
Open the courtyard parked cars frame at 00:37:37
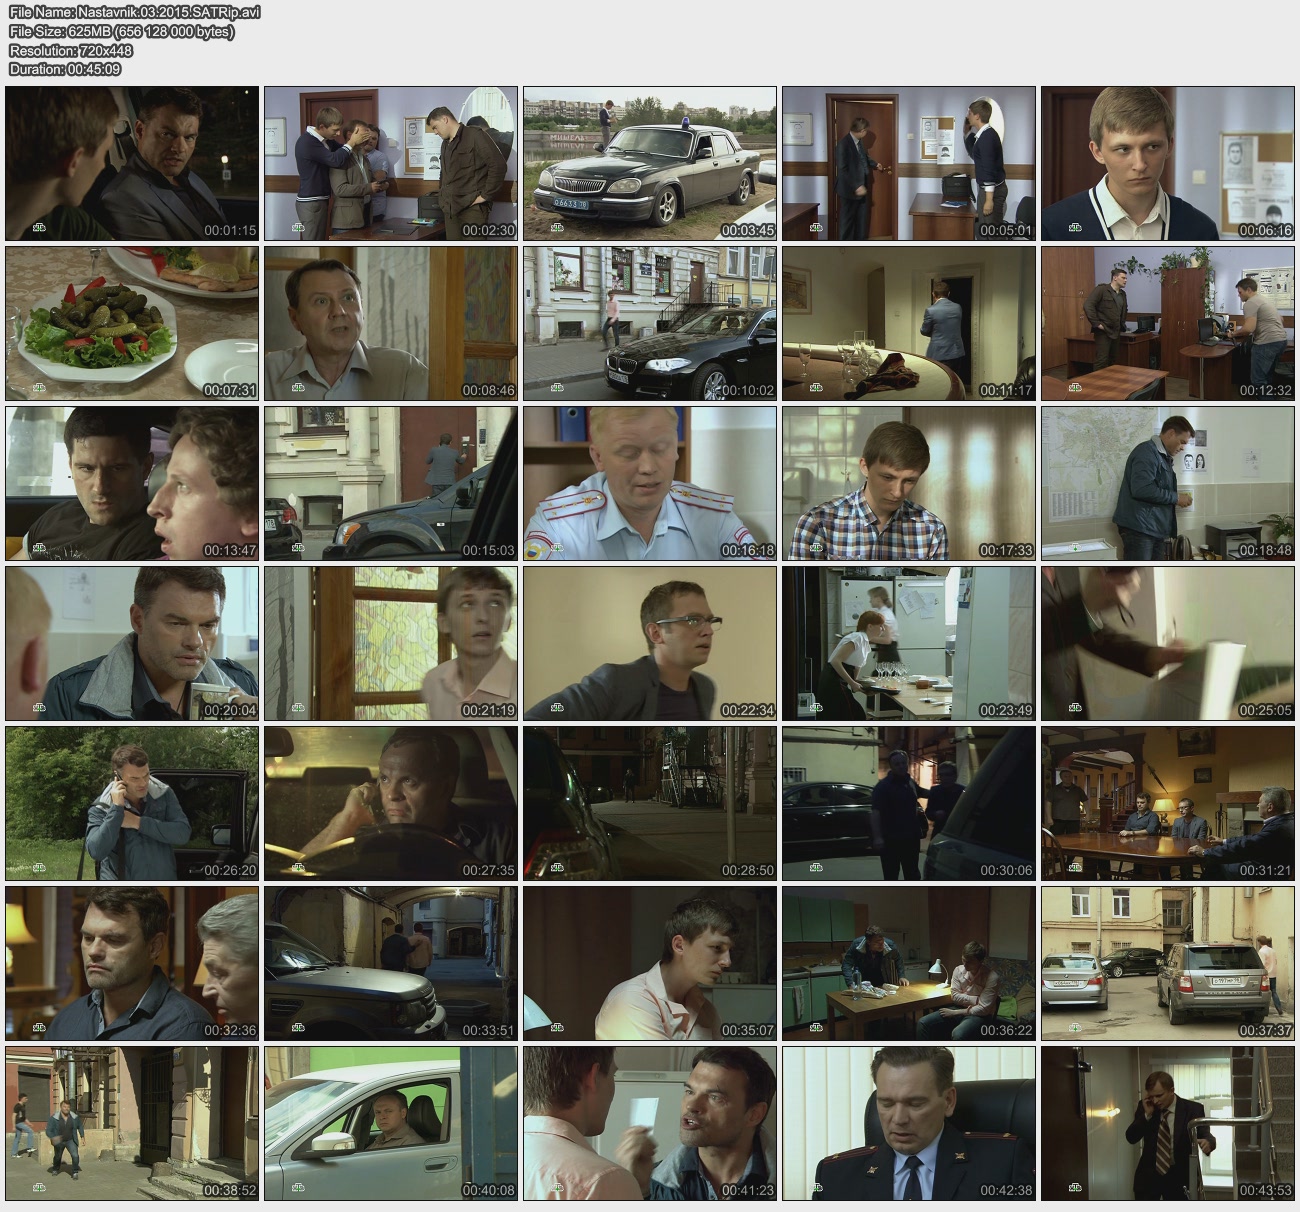[x=1168, y=963]
